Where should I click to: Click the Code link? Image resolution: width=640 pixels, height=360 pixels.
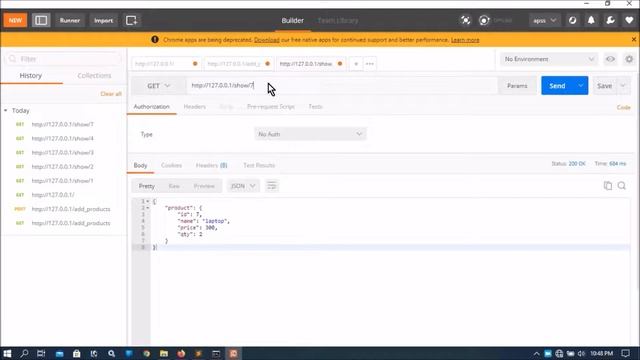click(623, 107)
